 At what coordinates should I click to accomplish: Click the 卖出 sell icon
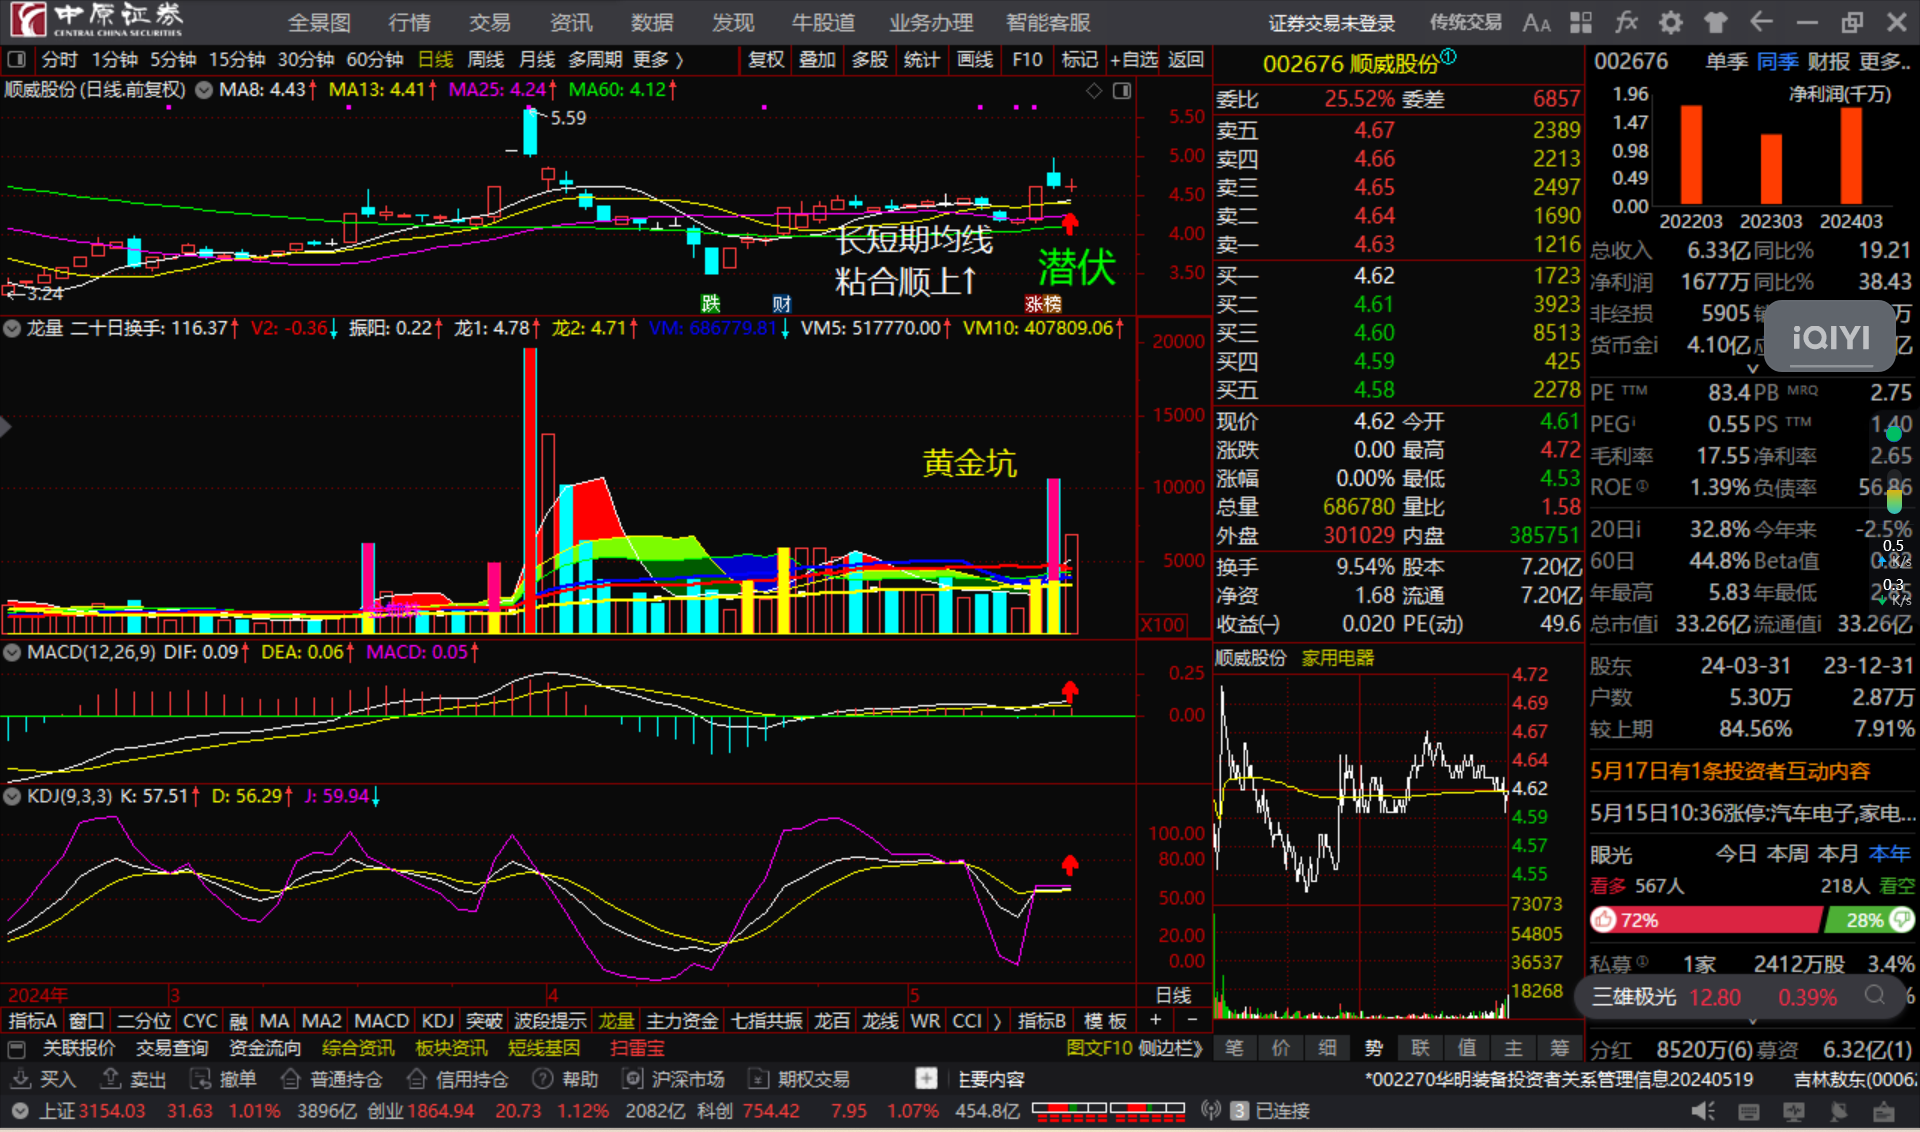point(111,1079)
